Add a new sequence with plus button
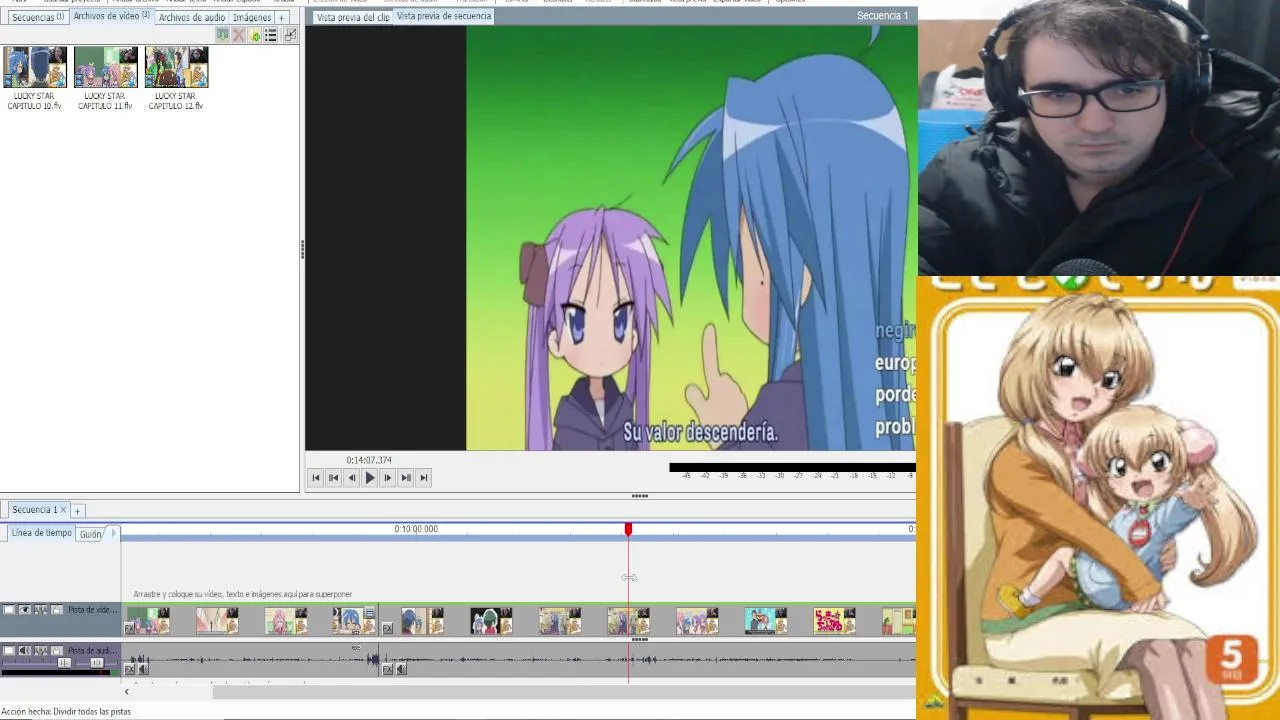This screenshot has height=720, width=1280. pyautogui.click(x=77, y=511)
